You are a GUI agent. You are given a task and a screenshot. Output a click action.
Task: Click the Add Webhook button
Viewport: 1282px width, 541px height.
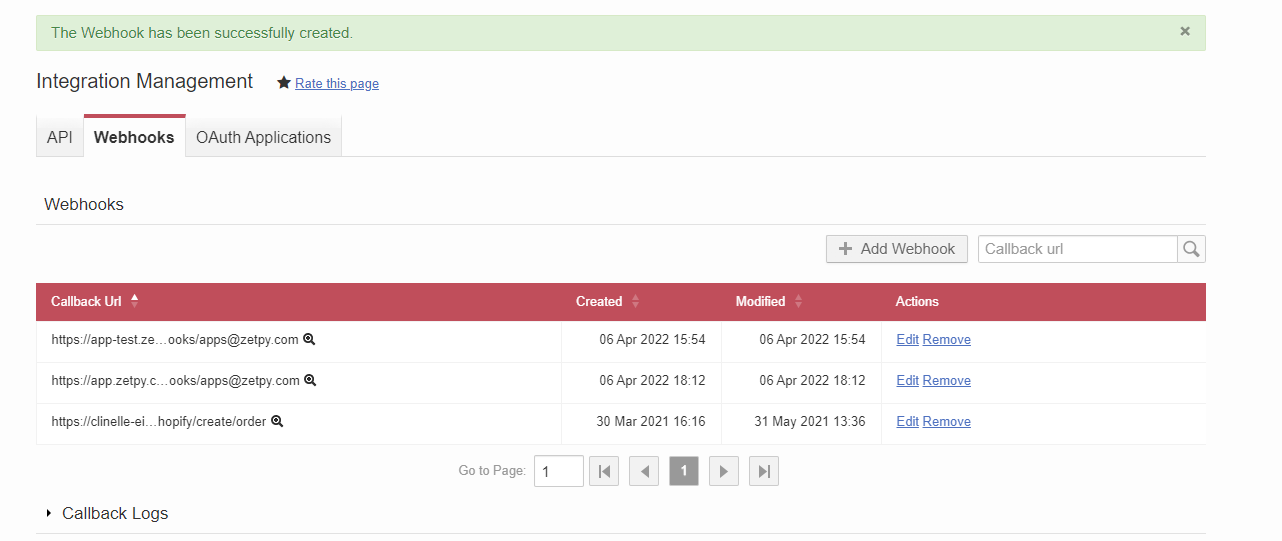[x=896, y=249]
